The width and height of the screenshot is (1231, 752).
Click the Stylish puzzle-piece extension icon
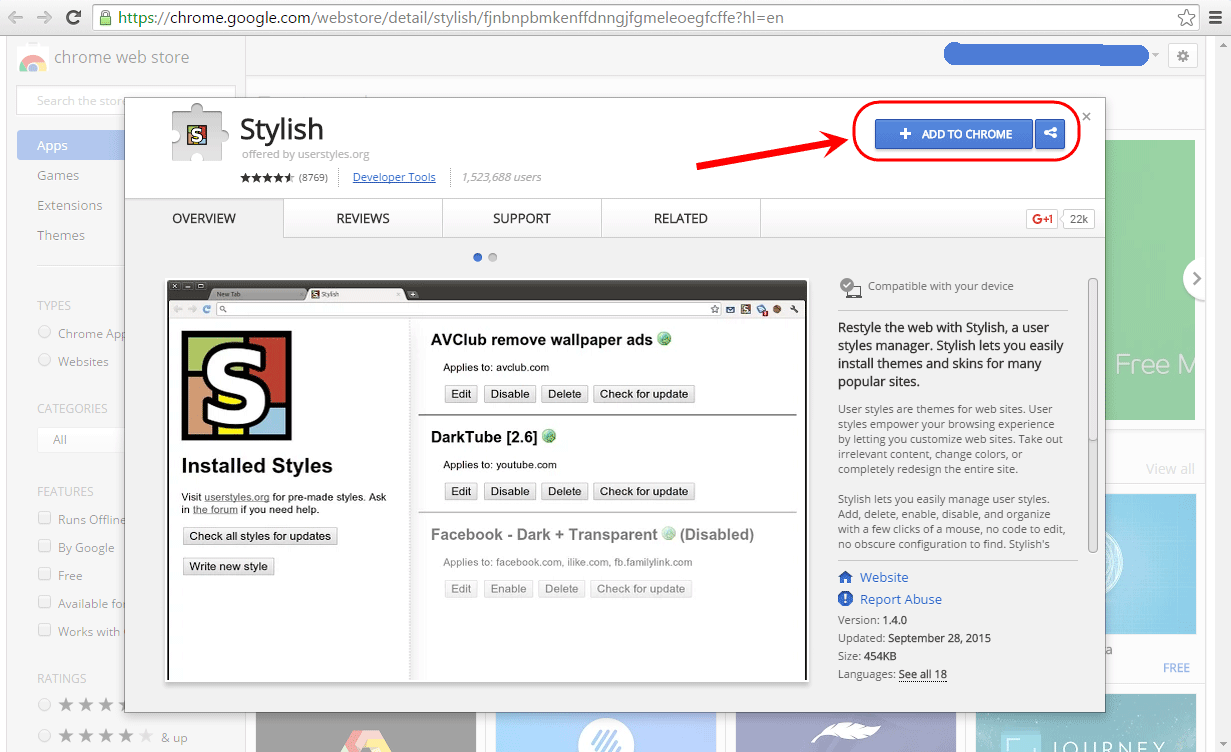click(195, 135)
